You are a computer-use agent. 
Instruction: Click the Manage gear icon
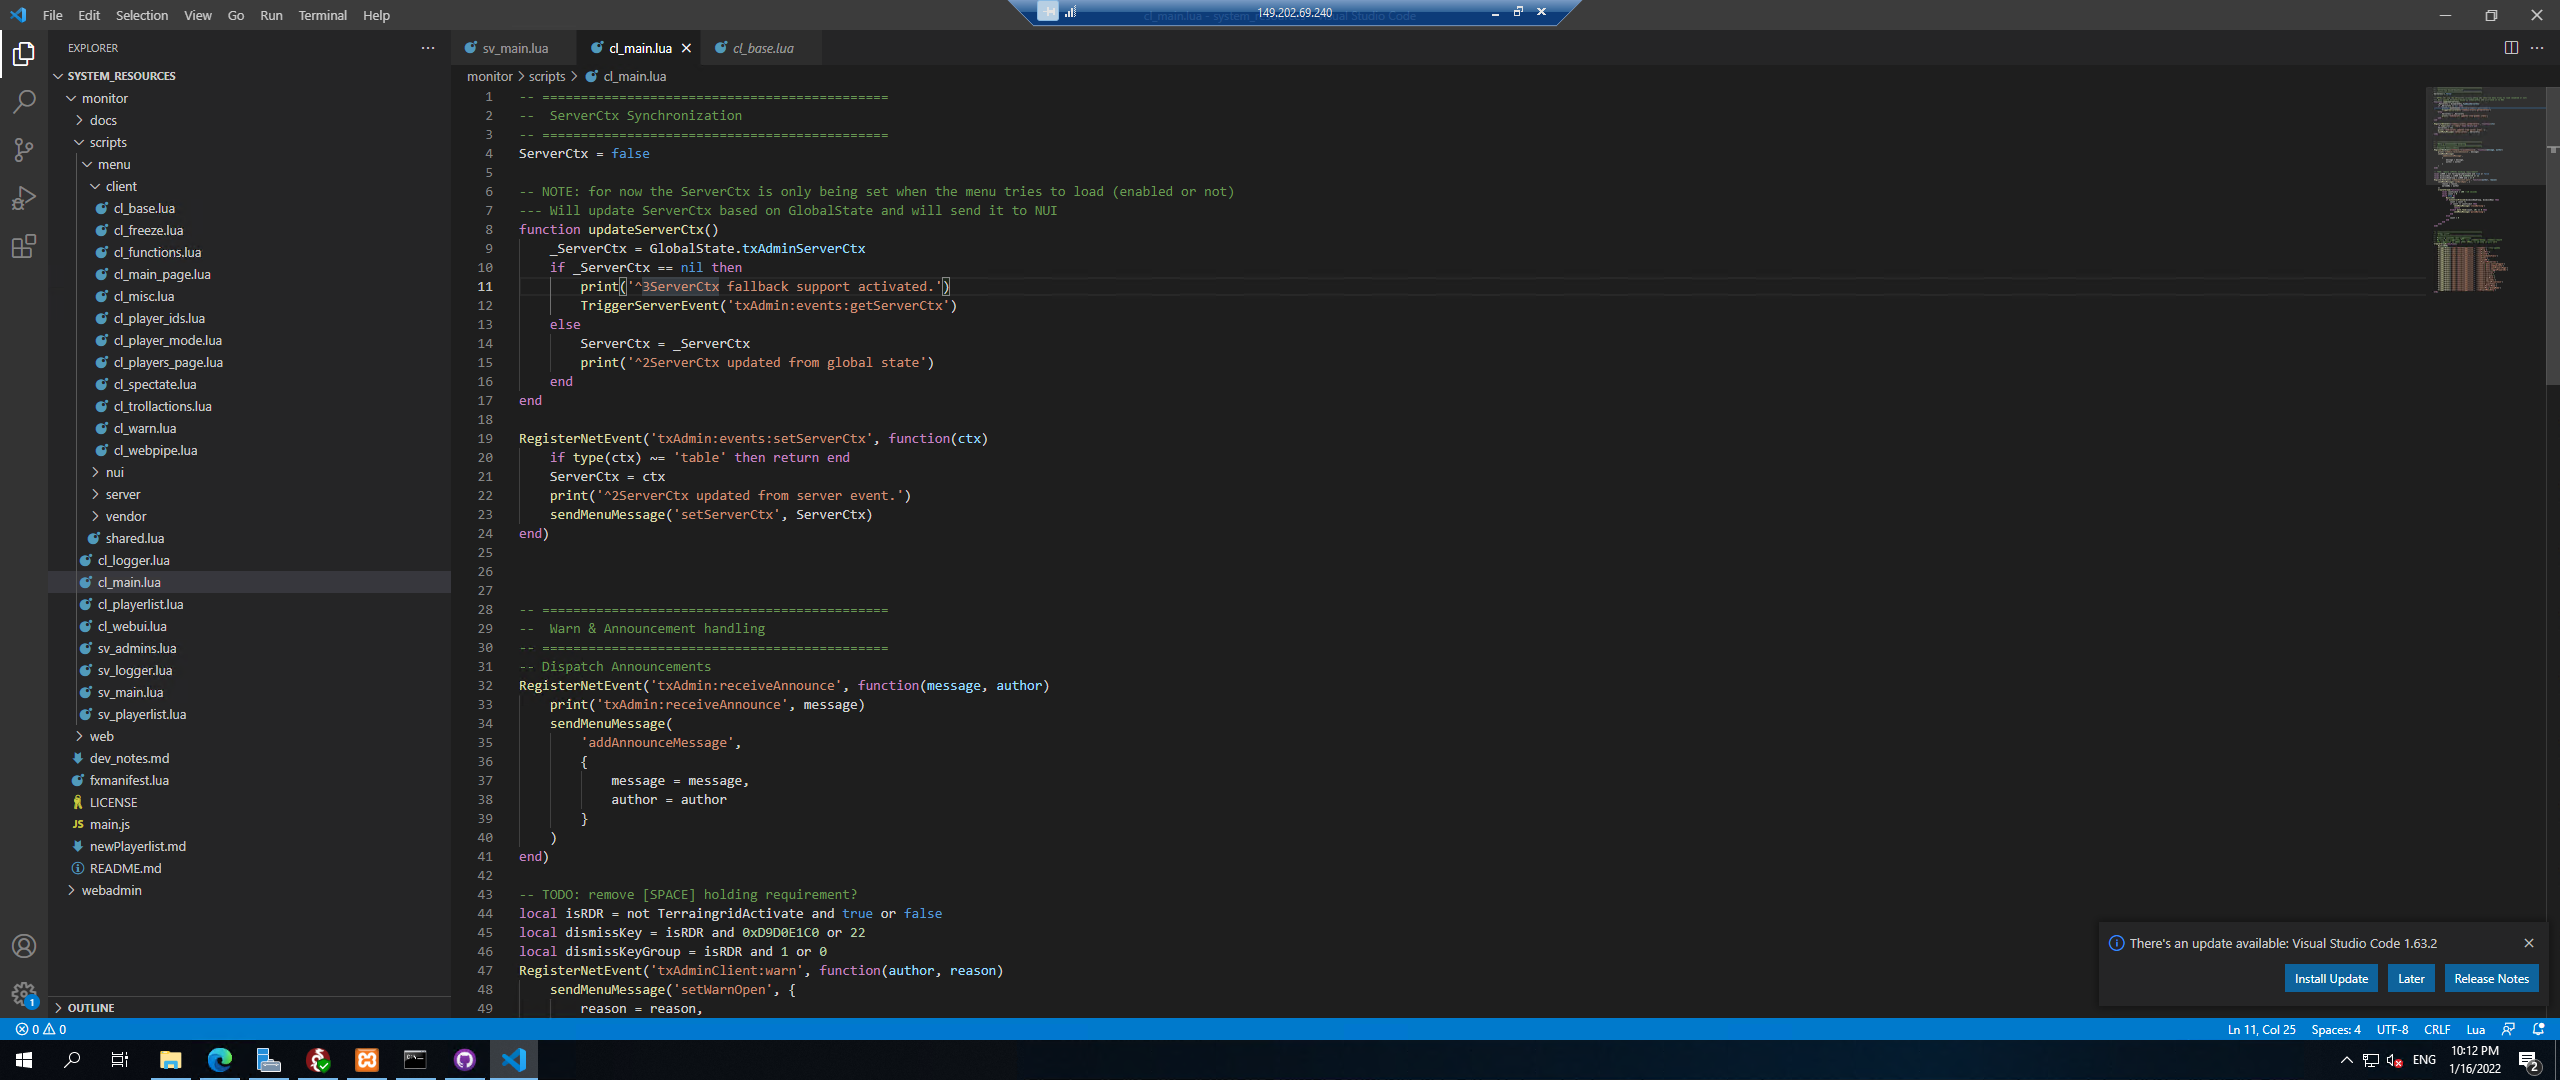tap(24, 994)
